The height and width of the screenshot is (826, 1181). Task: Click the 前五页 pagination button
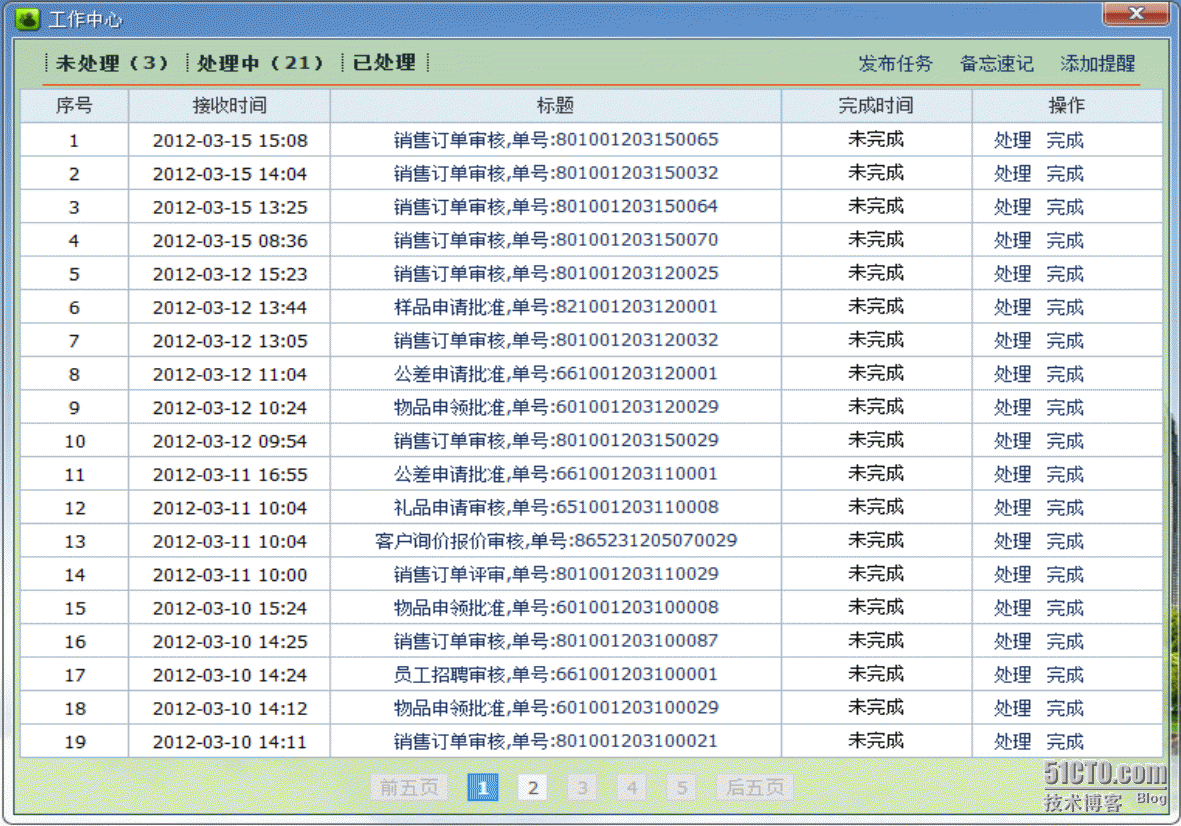click(409, 788)
